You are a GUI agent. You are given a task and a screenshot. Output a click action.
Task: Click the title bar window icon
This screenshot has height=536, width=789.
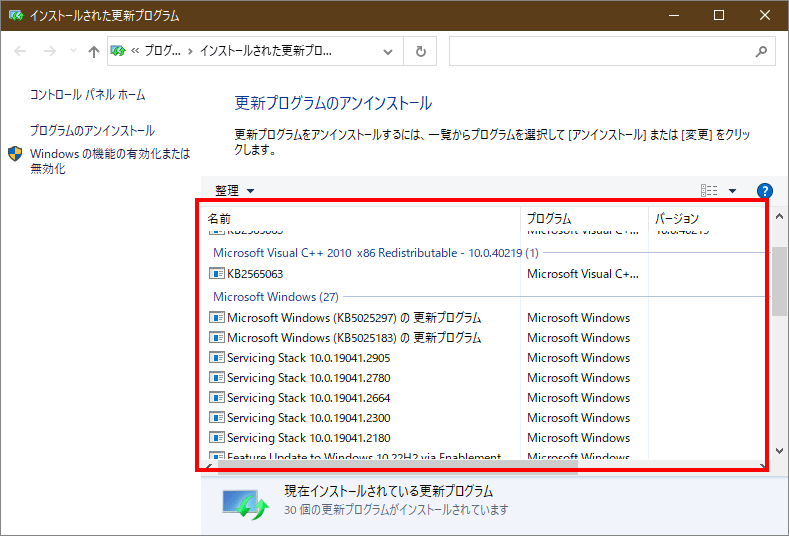(x=16, y=15)
